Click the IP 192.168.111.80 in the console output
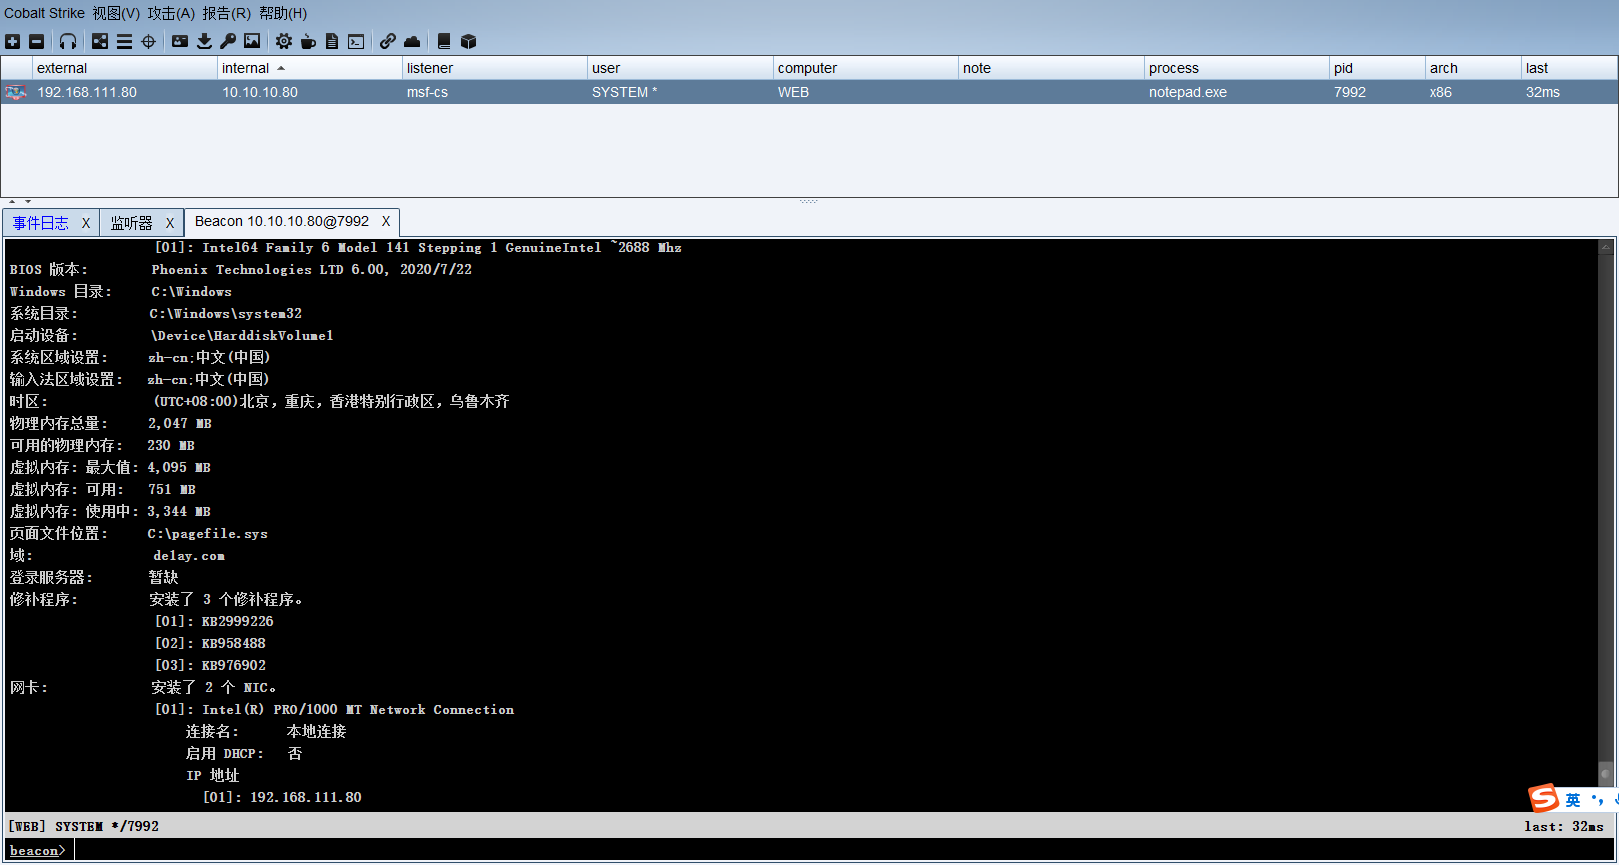1619x865 pixels. click(x=306, y=798)
